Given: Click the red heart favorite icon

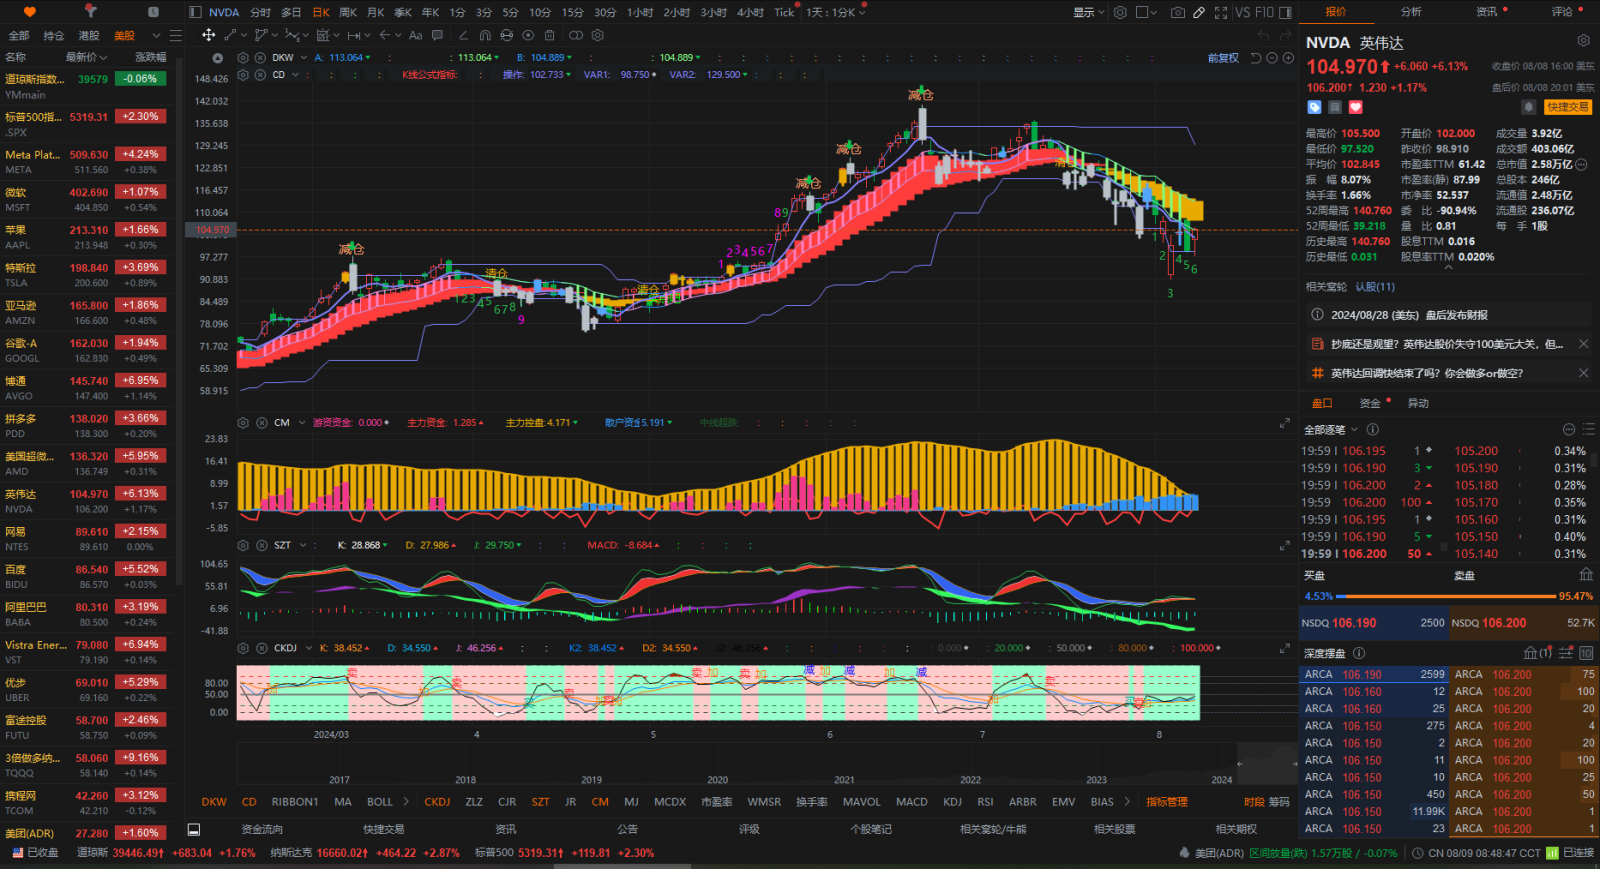Looking at the screenshot, I should [1356, 107].
